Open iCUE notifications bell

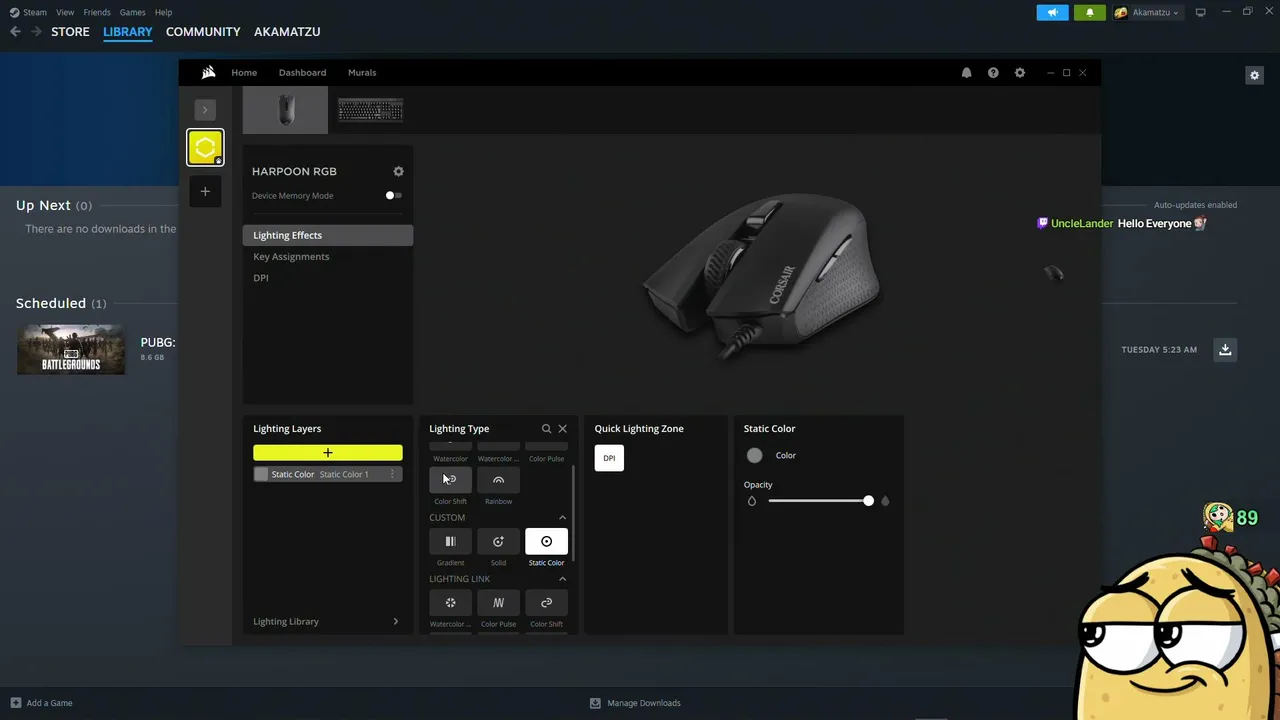click(966, 73)
